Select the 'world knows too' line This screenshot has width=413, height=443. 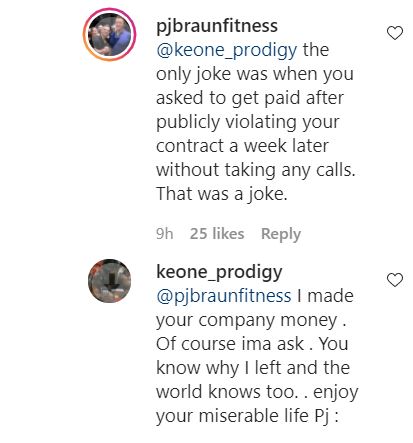pos(227,392)
